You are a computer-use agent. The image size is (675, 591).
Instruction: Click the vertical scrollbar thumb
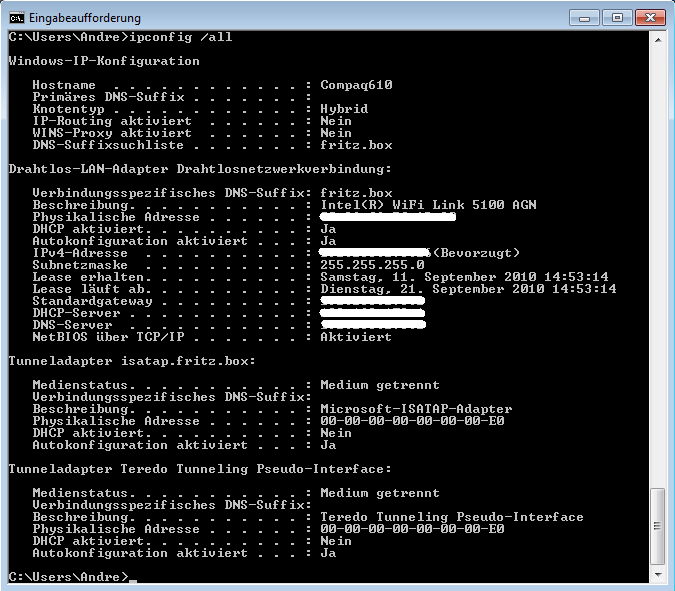click(x=657, y=525)
